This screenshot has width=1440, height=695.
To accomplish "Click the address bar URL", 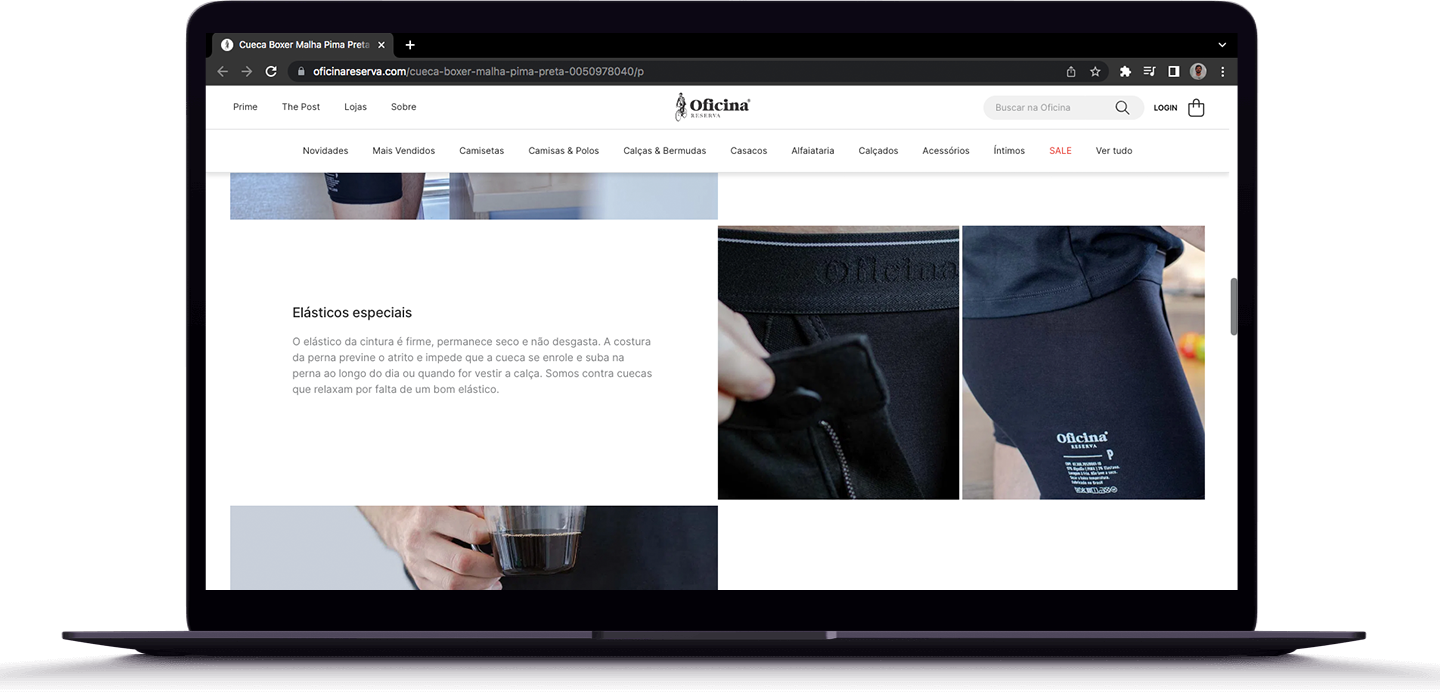I will [478, 72].
